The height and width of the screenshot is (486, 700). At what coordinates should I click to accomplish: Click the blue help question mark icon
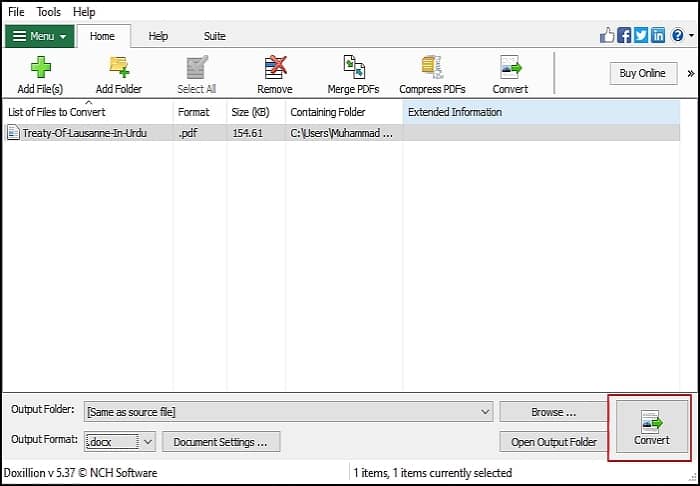(x=677, y=35)
